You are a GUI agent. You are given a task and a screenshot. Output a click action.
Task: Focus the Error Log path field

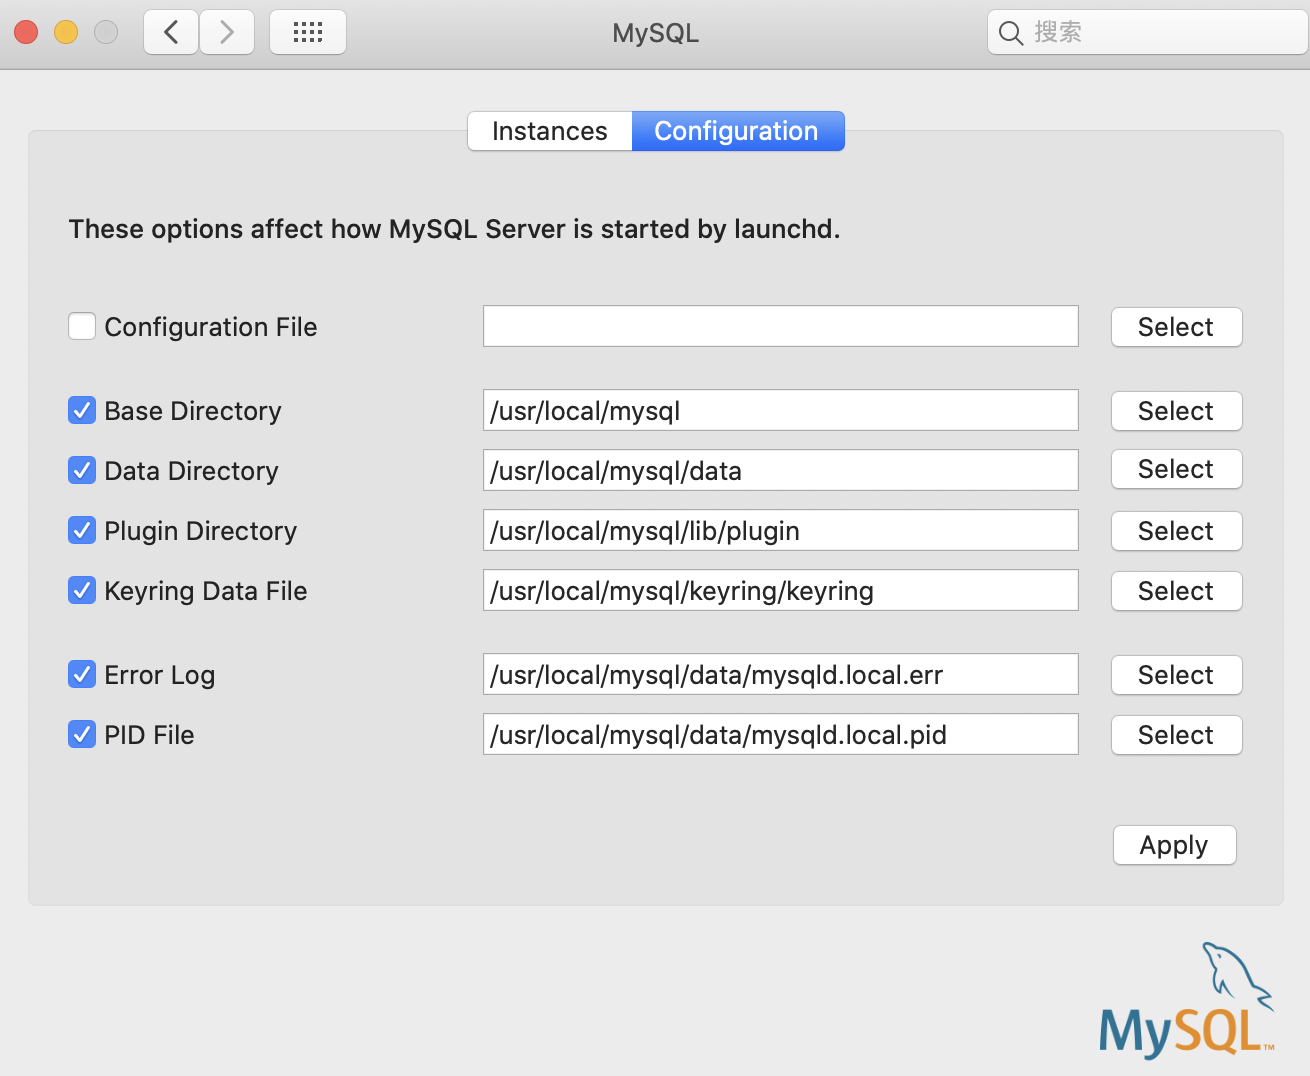(780, 675)
